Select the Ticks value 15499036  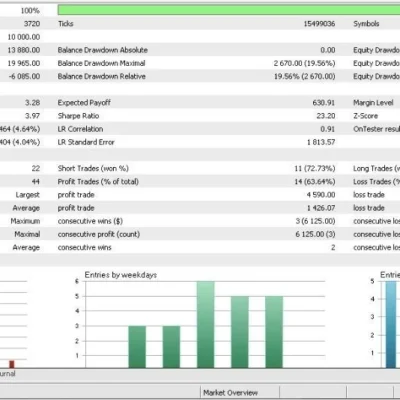(319, 24)
